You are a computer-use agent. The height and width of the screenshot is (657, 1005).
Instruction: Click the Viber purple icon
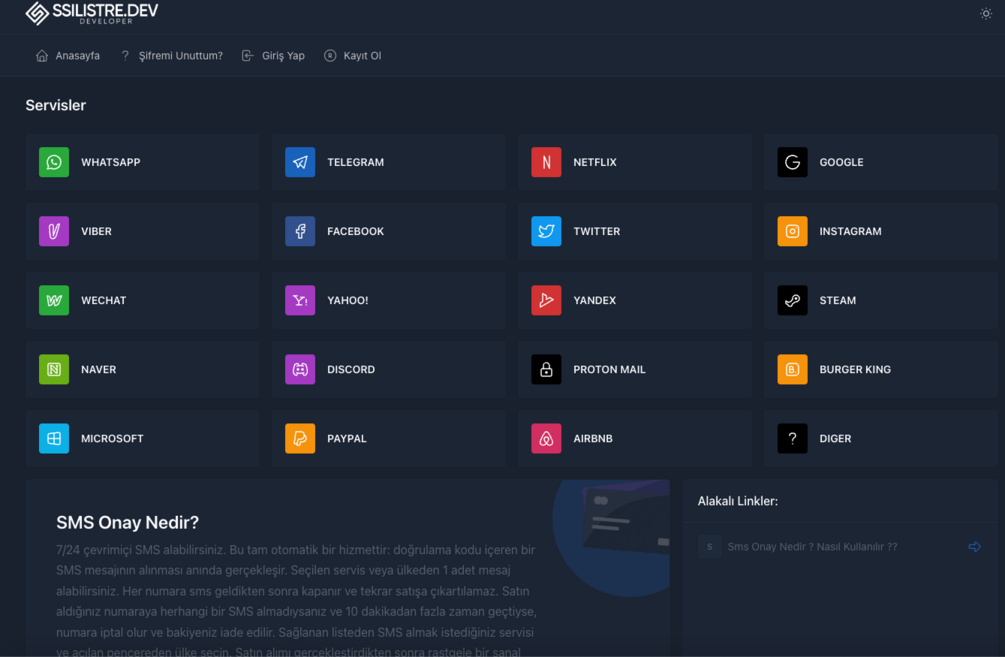(x=54, y=231)
